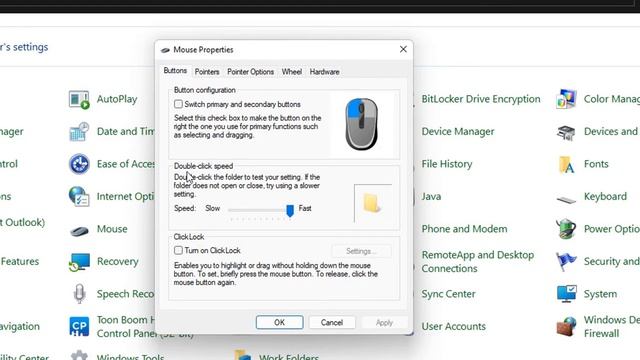
Task: Click the Recovery text link
Action: click(x=118, y=262)
